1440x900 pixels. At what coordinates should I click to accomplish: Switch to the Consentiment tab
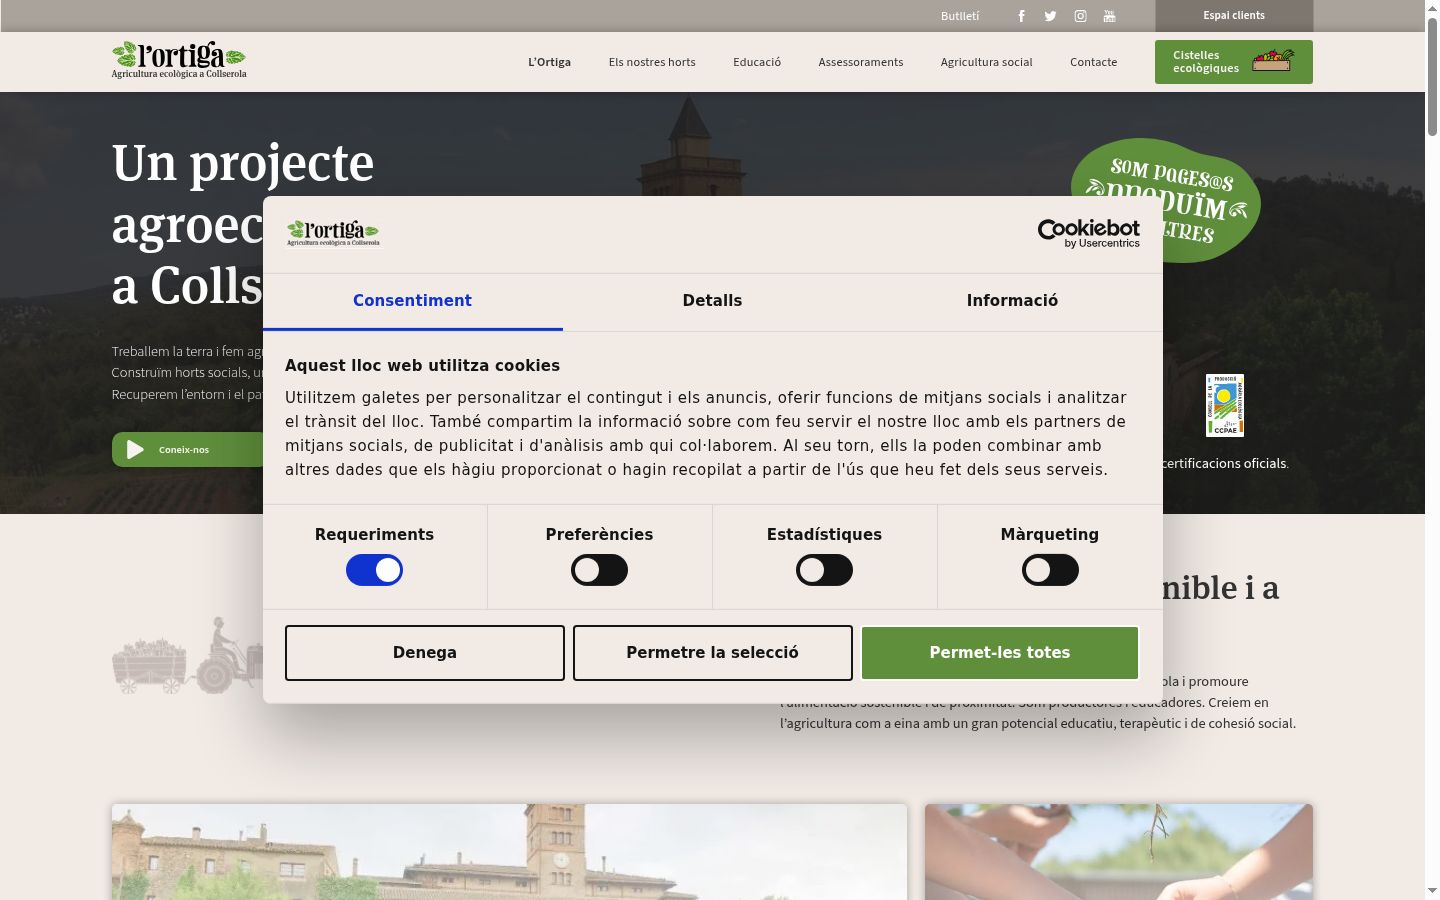pos(412,301)
